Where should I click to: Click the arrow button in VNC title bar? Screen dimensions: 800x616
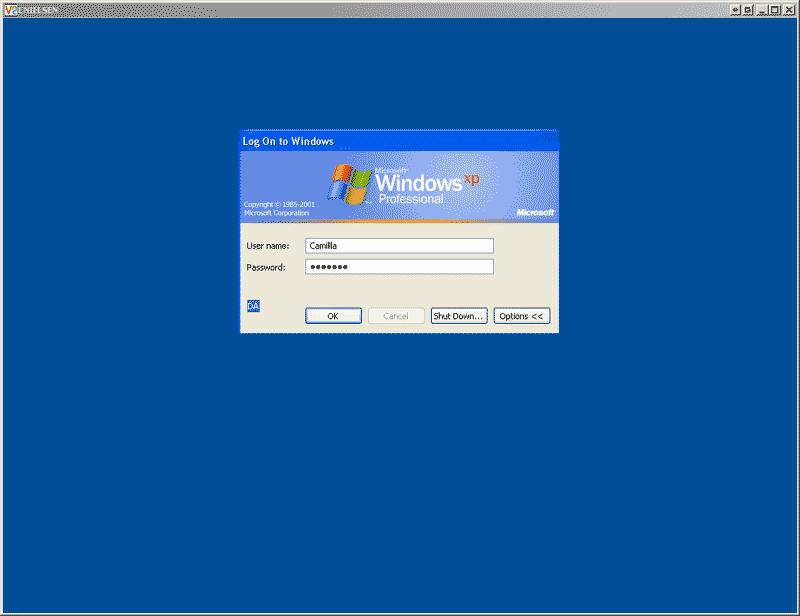point(735,10)
